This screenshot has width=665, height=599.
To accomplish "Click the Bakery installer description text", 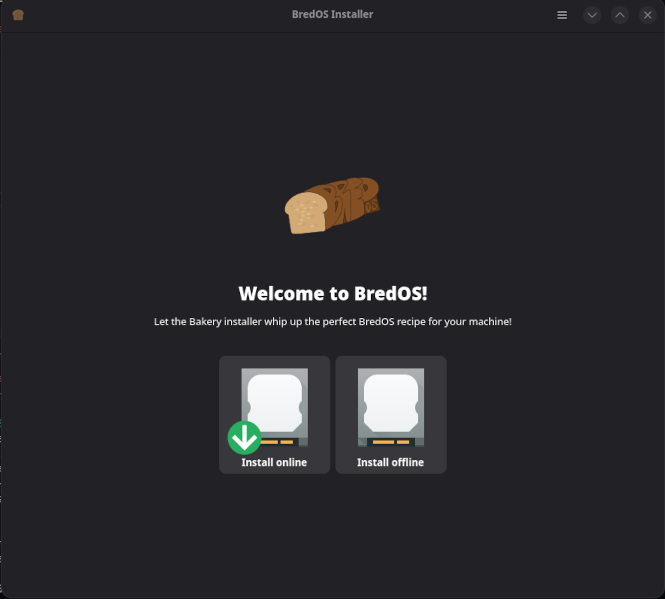I will [332, 322].
